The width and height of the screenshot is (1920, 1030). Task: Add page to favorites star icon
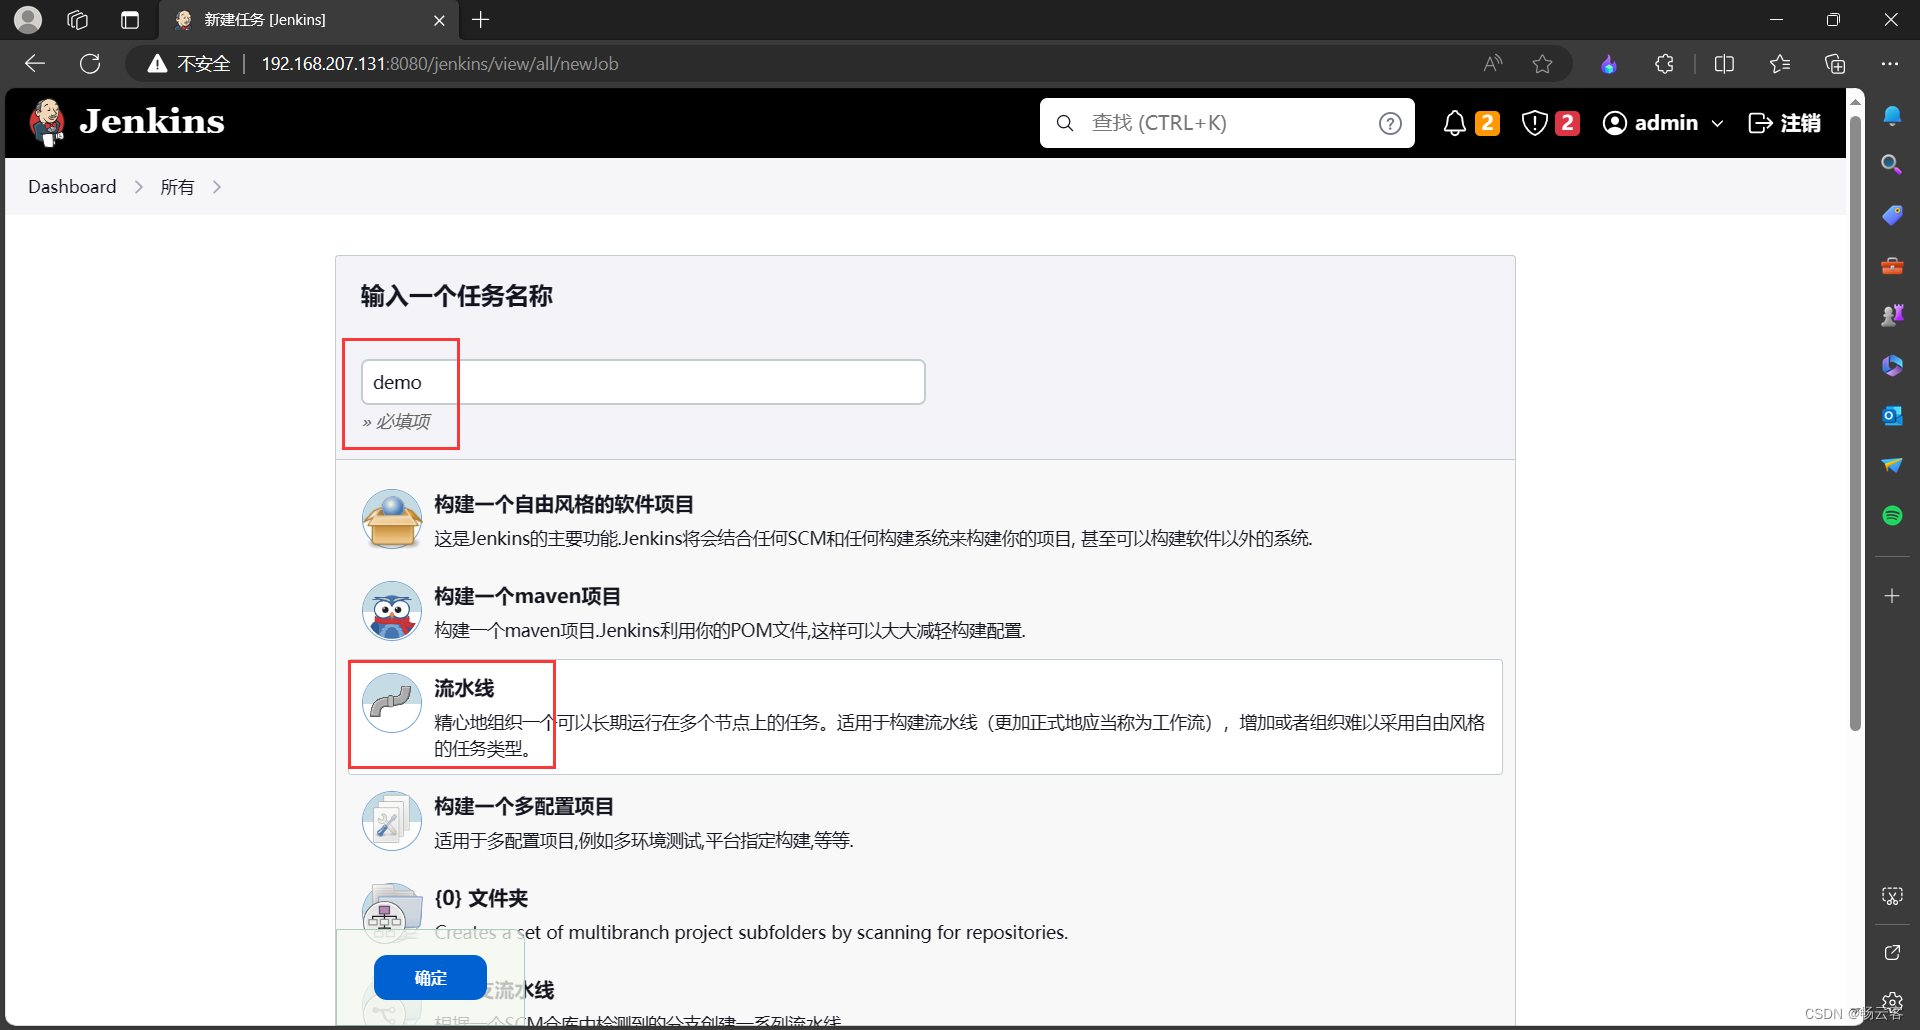tap(1543, 64)
